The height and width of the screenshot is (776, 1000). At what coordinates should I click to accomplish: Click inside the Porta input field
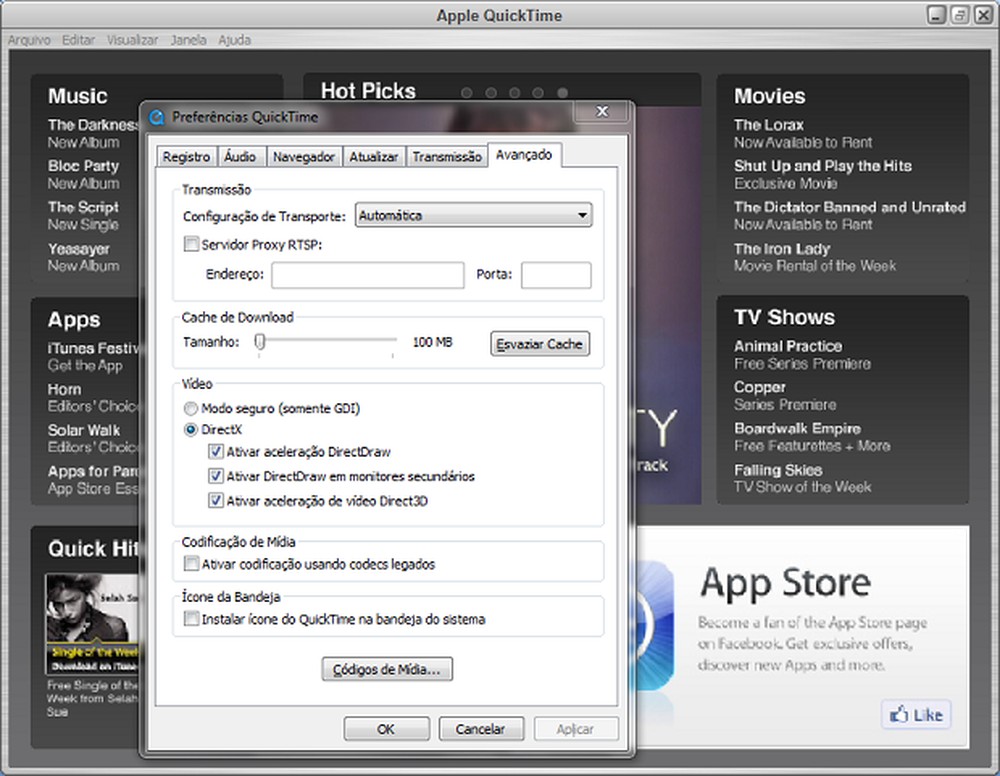click(x=556, y=275)
